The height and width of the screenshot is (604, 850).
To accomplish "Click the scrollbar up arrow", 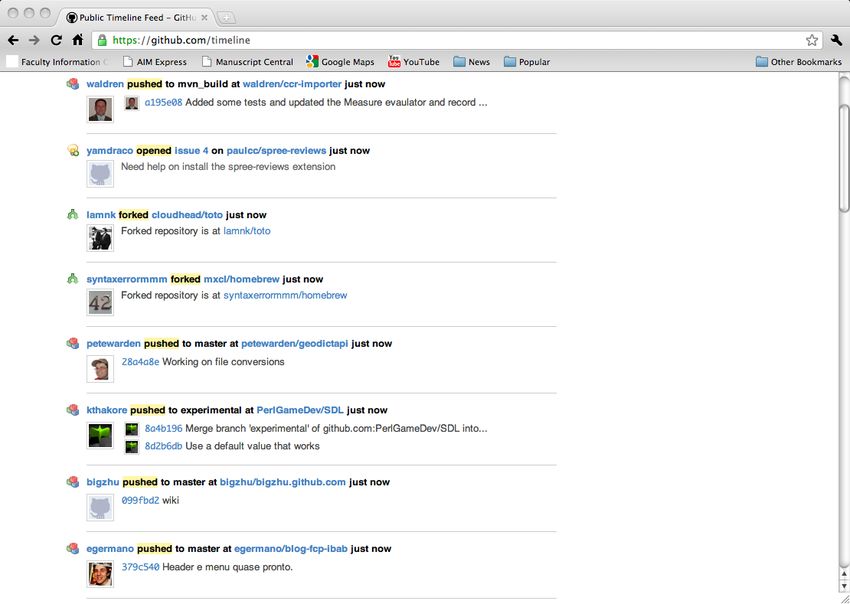I will click(844, 573).
